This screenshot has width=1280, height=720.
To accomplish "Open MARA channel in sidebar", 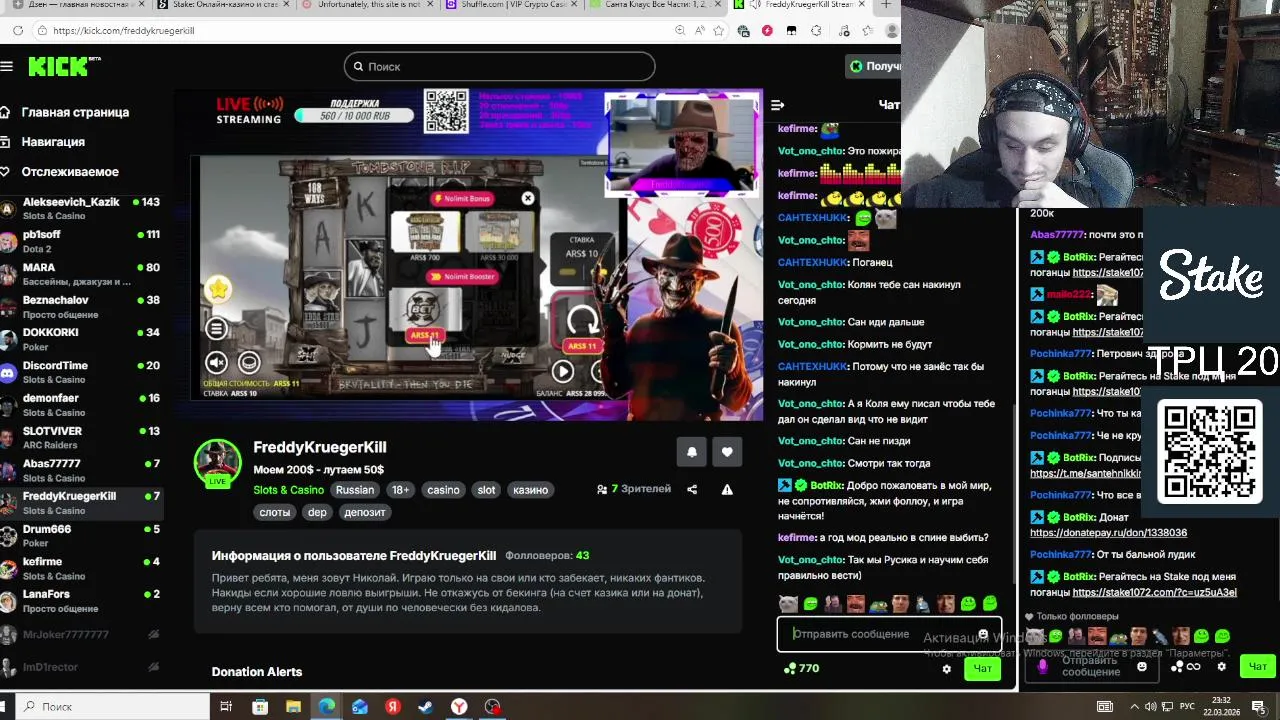I will pos(81,274).
